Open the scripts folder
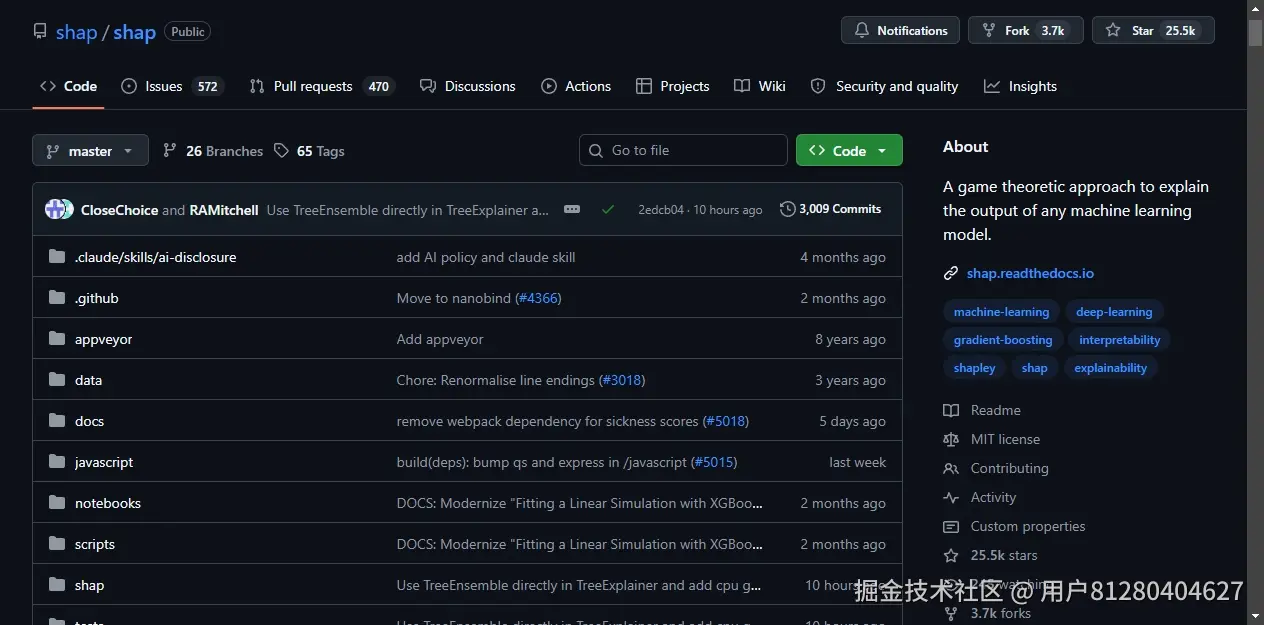The image size is (1264, 625). (95, 544)
